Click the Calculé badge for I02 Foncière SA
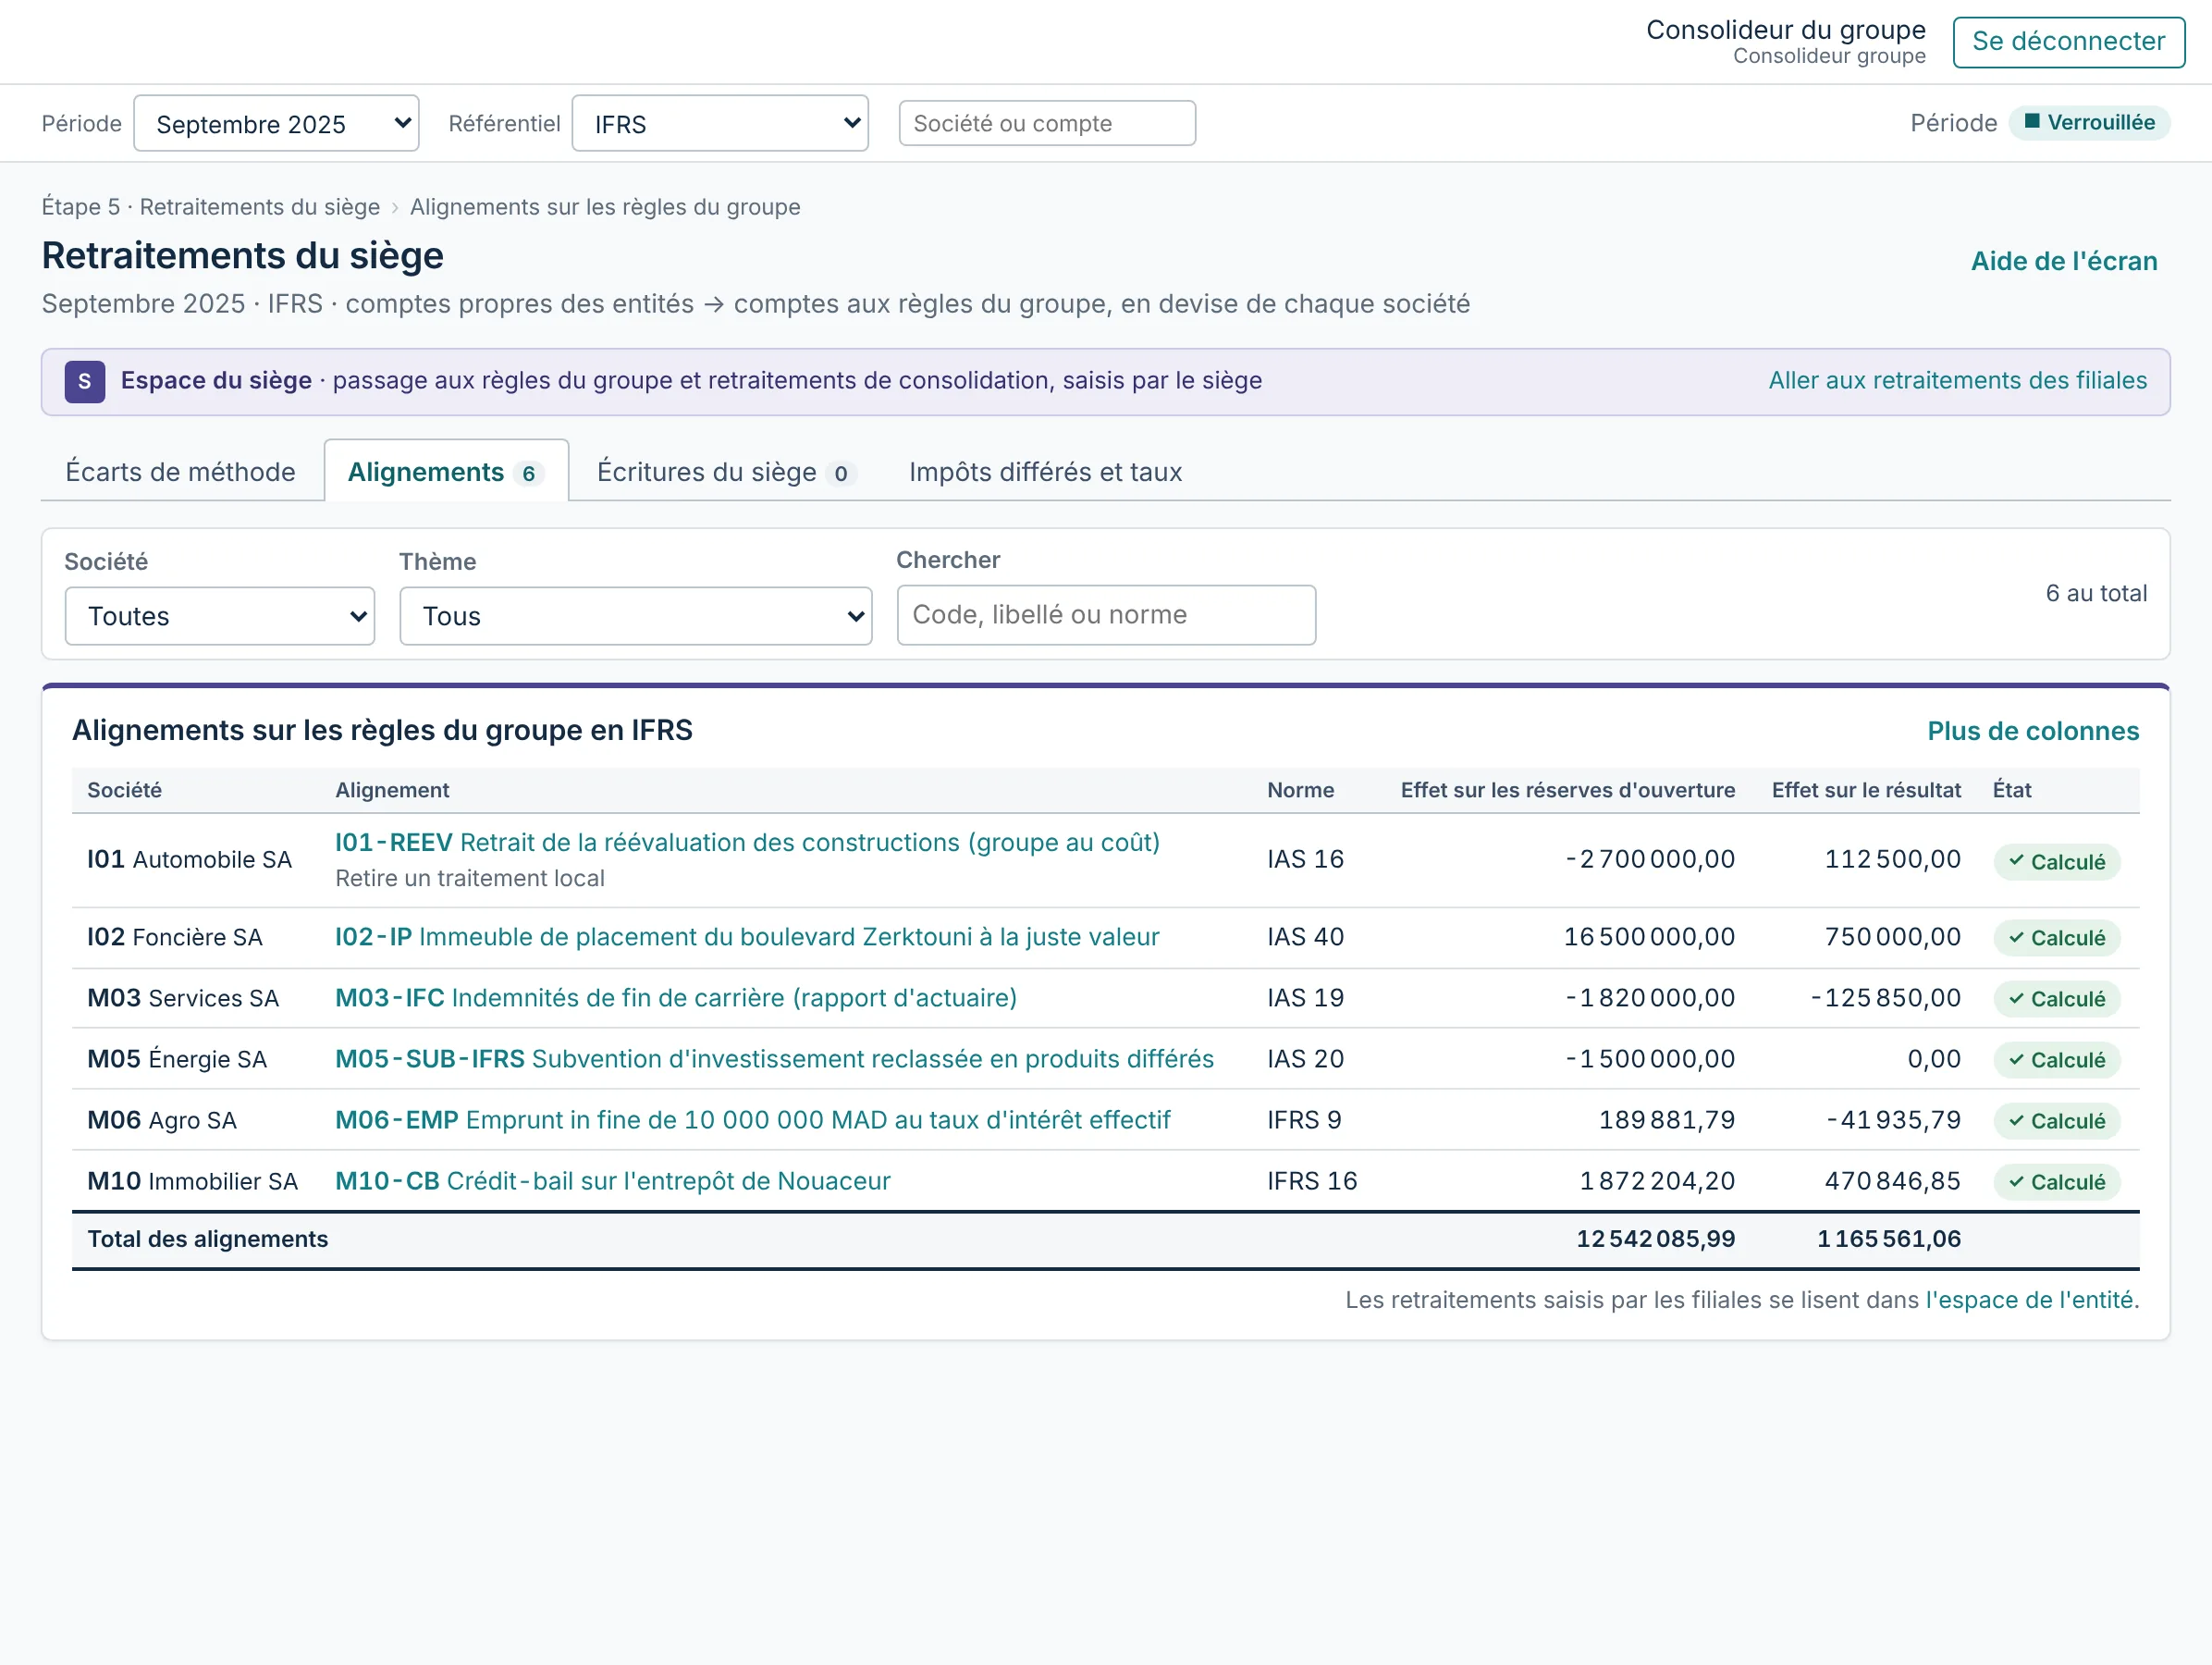The height and width of the screenshot is (1665, 2212). point(2056,938)
